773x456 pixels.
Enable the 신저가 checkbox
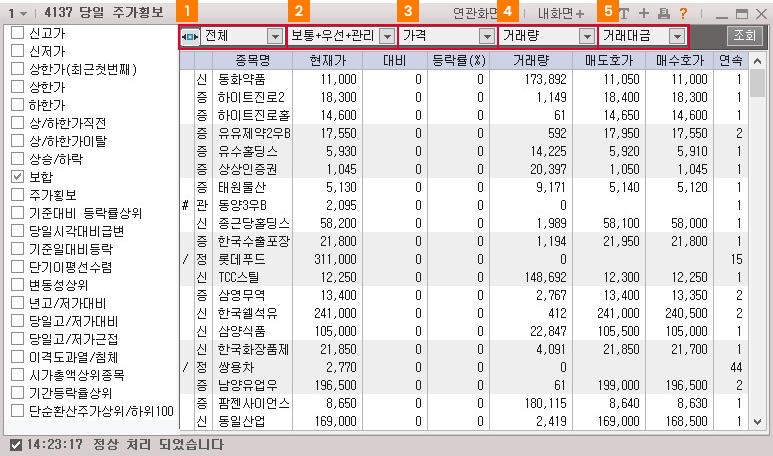pyautogui.click(x=17, y=51)
